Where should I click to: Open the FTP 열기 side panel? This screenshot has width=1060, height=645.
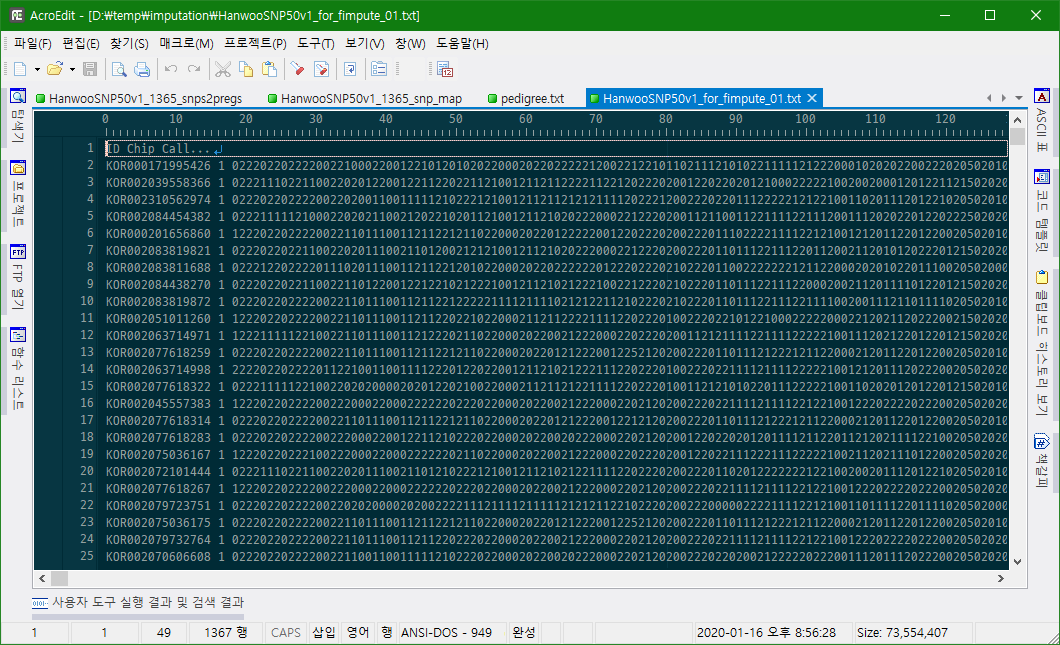point(18,277)
